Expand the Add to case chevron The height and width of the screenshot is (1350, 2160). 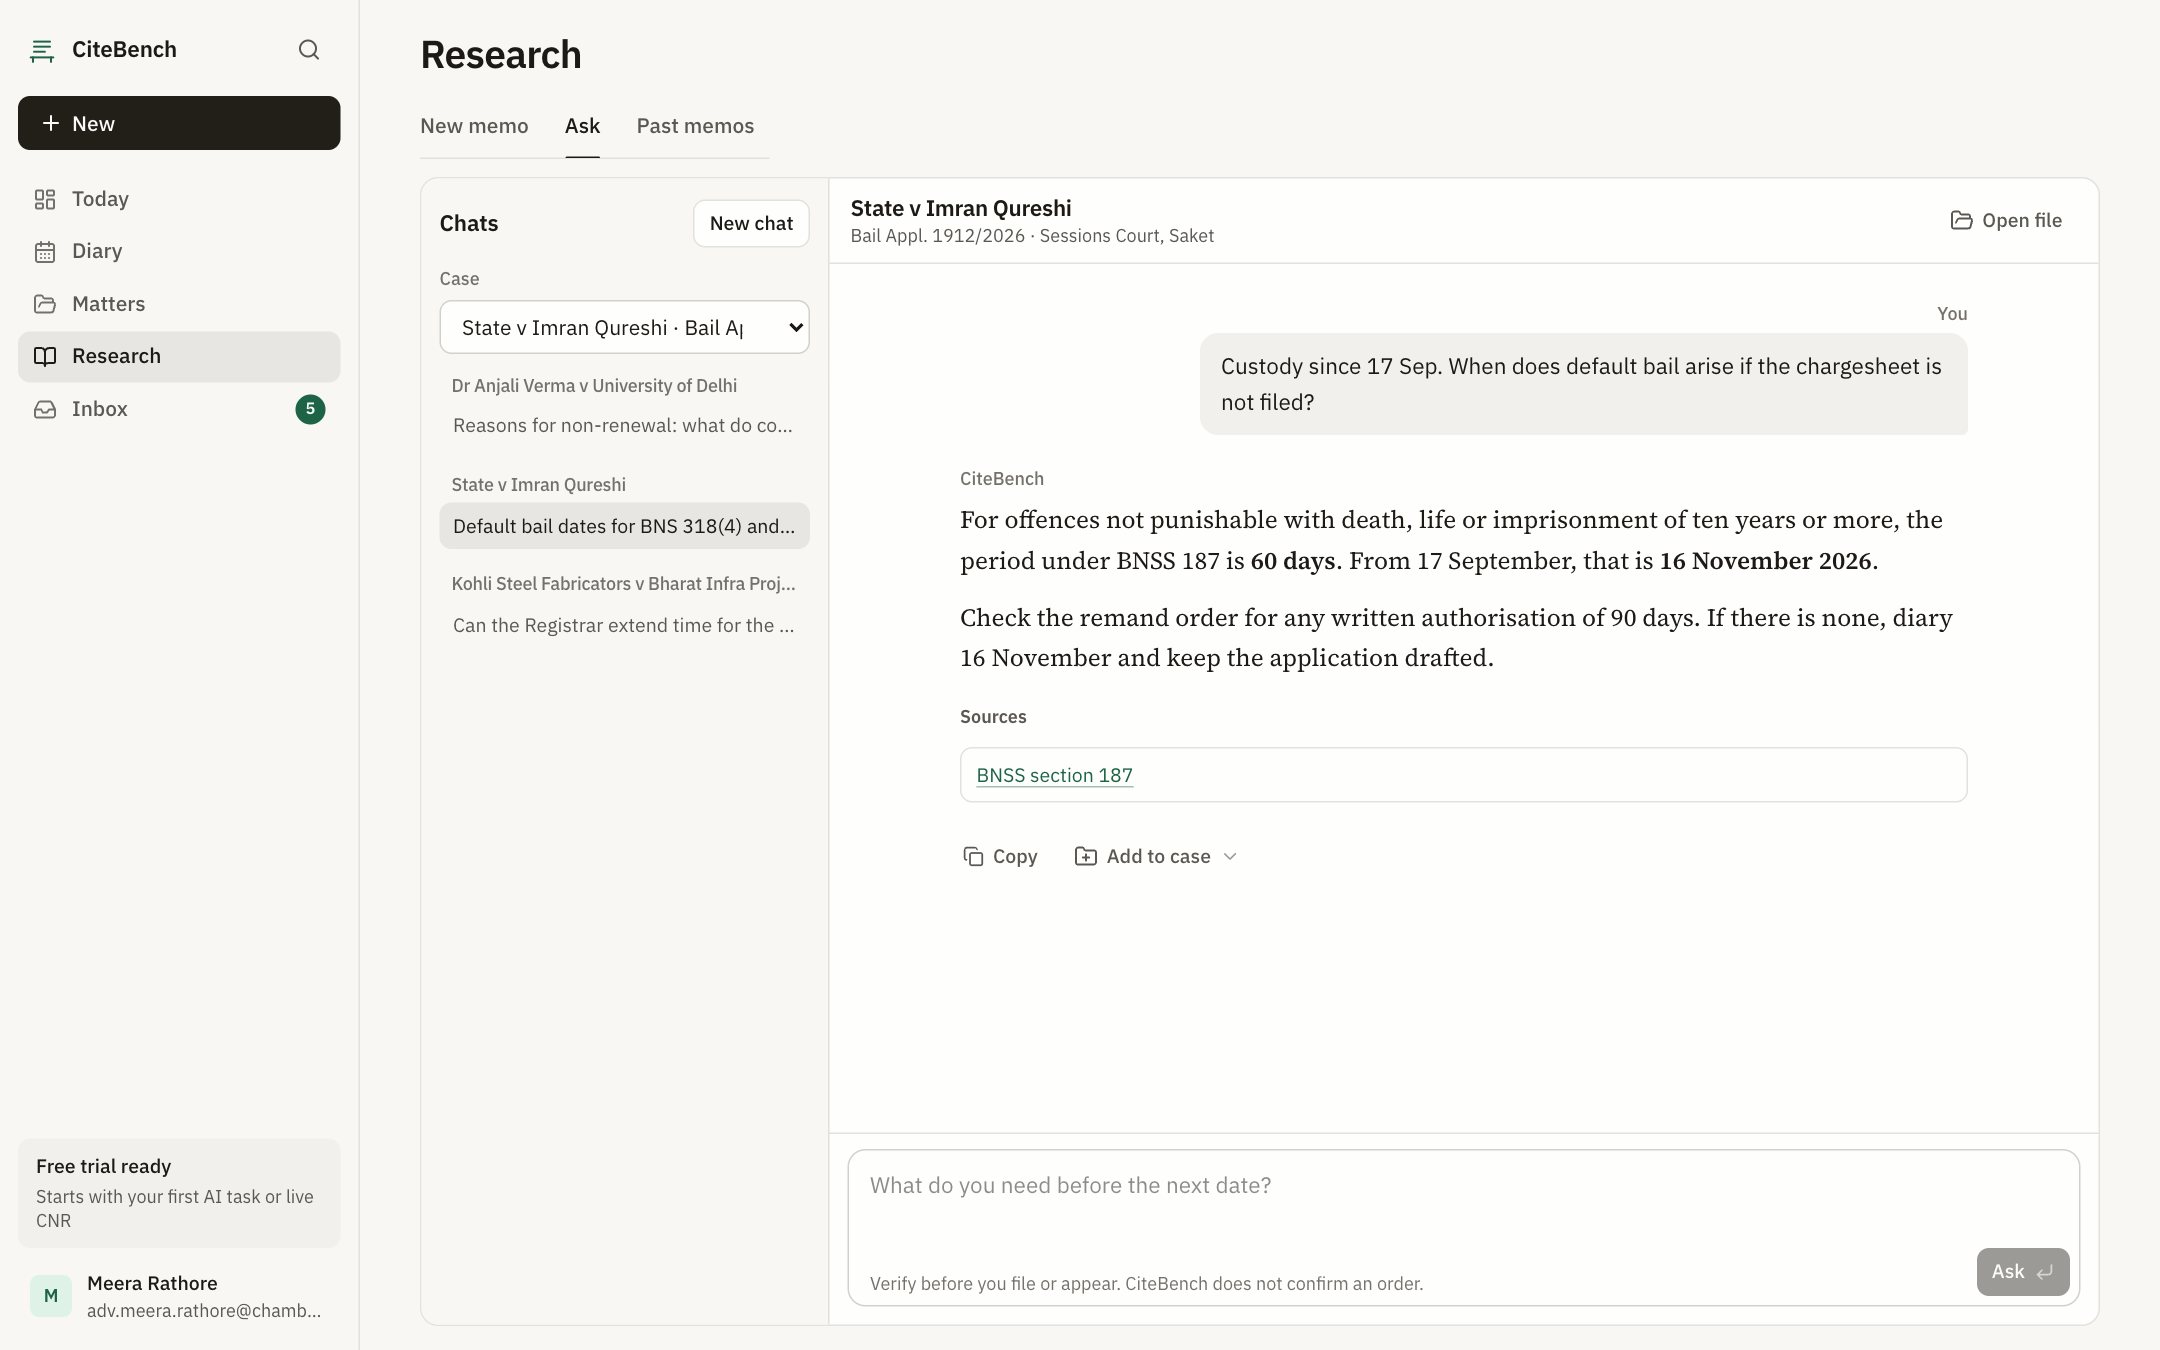tap(1230, 856)
